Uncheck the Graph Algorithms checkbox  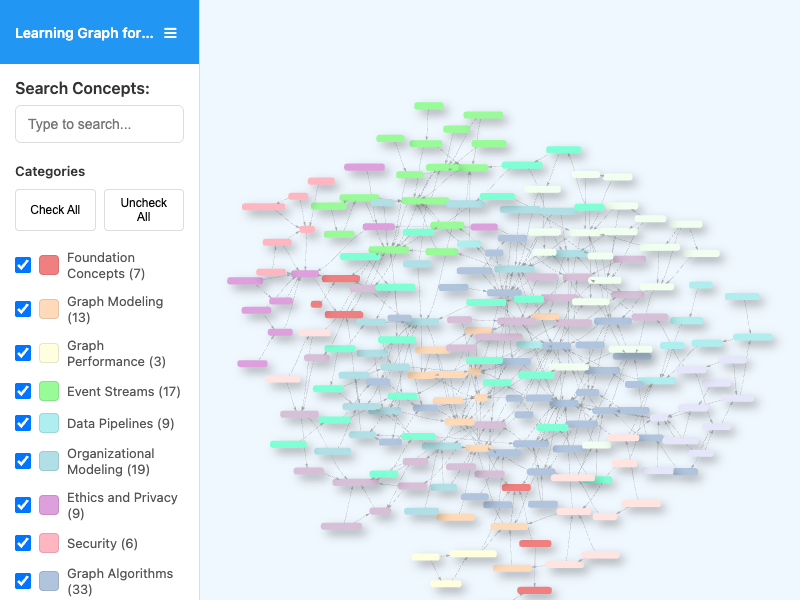point(23,581)
